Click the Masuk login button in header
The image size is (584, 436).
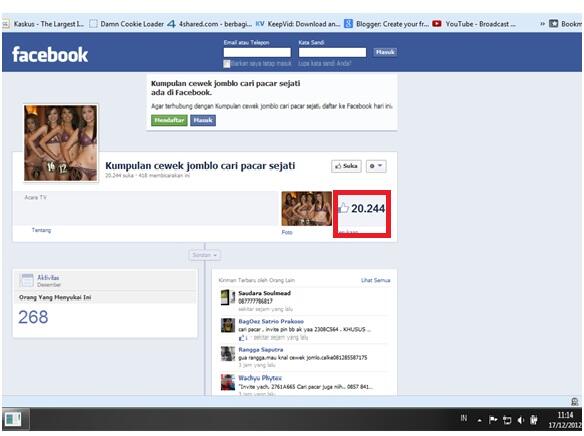pos(385,52)
